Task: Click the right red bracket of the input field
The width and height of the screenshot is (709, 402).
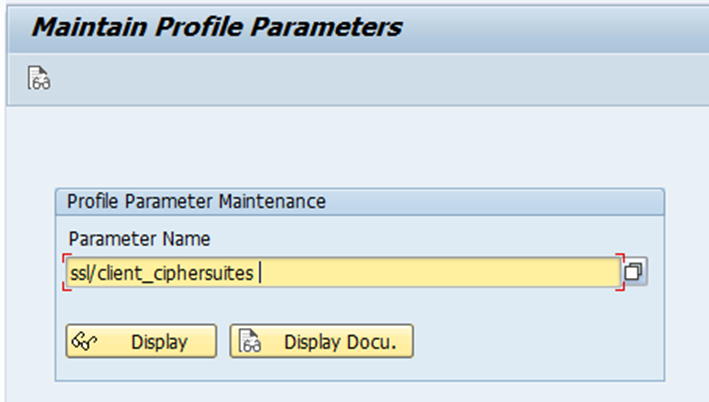Action: pos(621,272)
